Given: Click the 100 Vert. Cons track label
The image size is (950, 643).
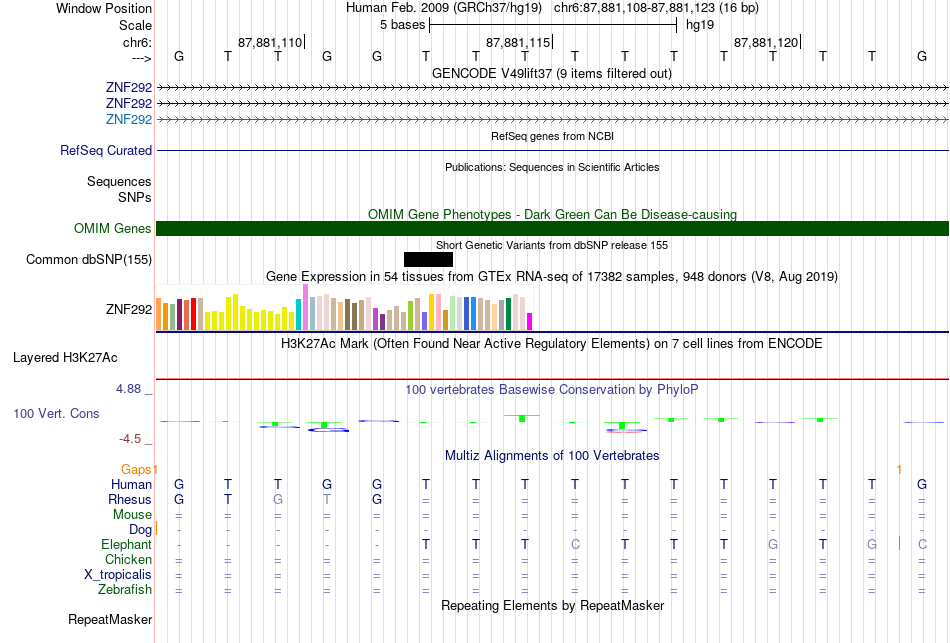Looking at the screenshot, I should 56,413.
